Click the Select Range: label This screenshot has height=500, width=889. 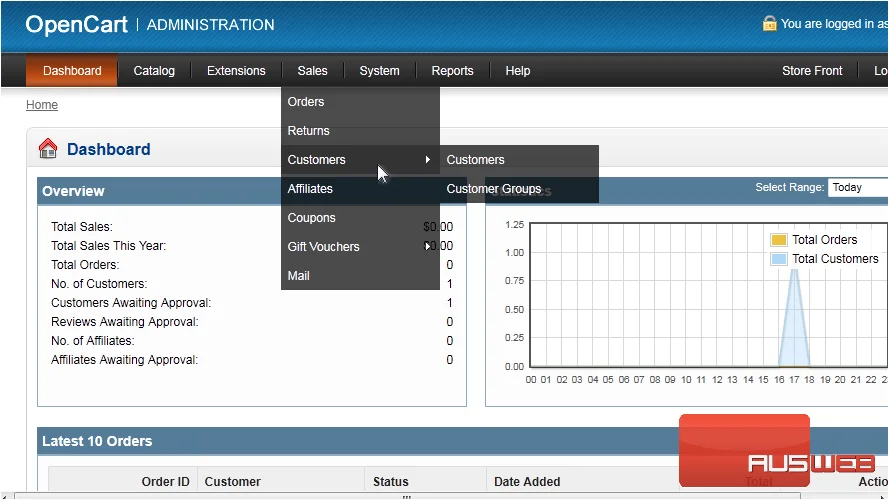(789, 187)
